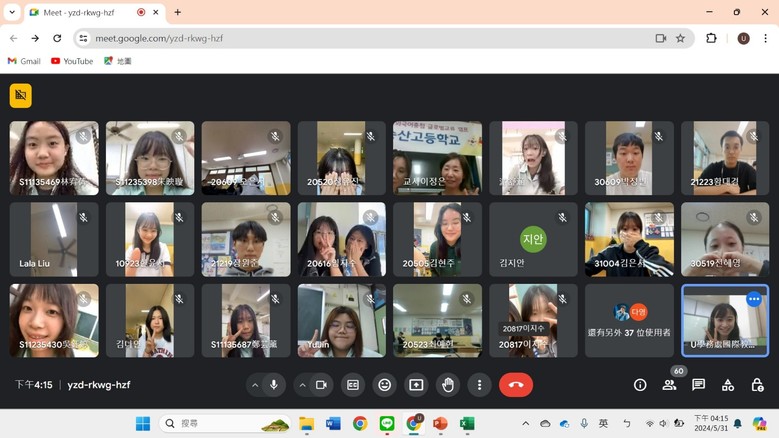Open chat with everyone panel
The width and height of the screenshot is (779, 438).
pyautogui.click(x=698, y=385)
